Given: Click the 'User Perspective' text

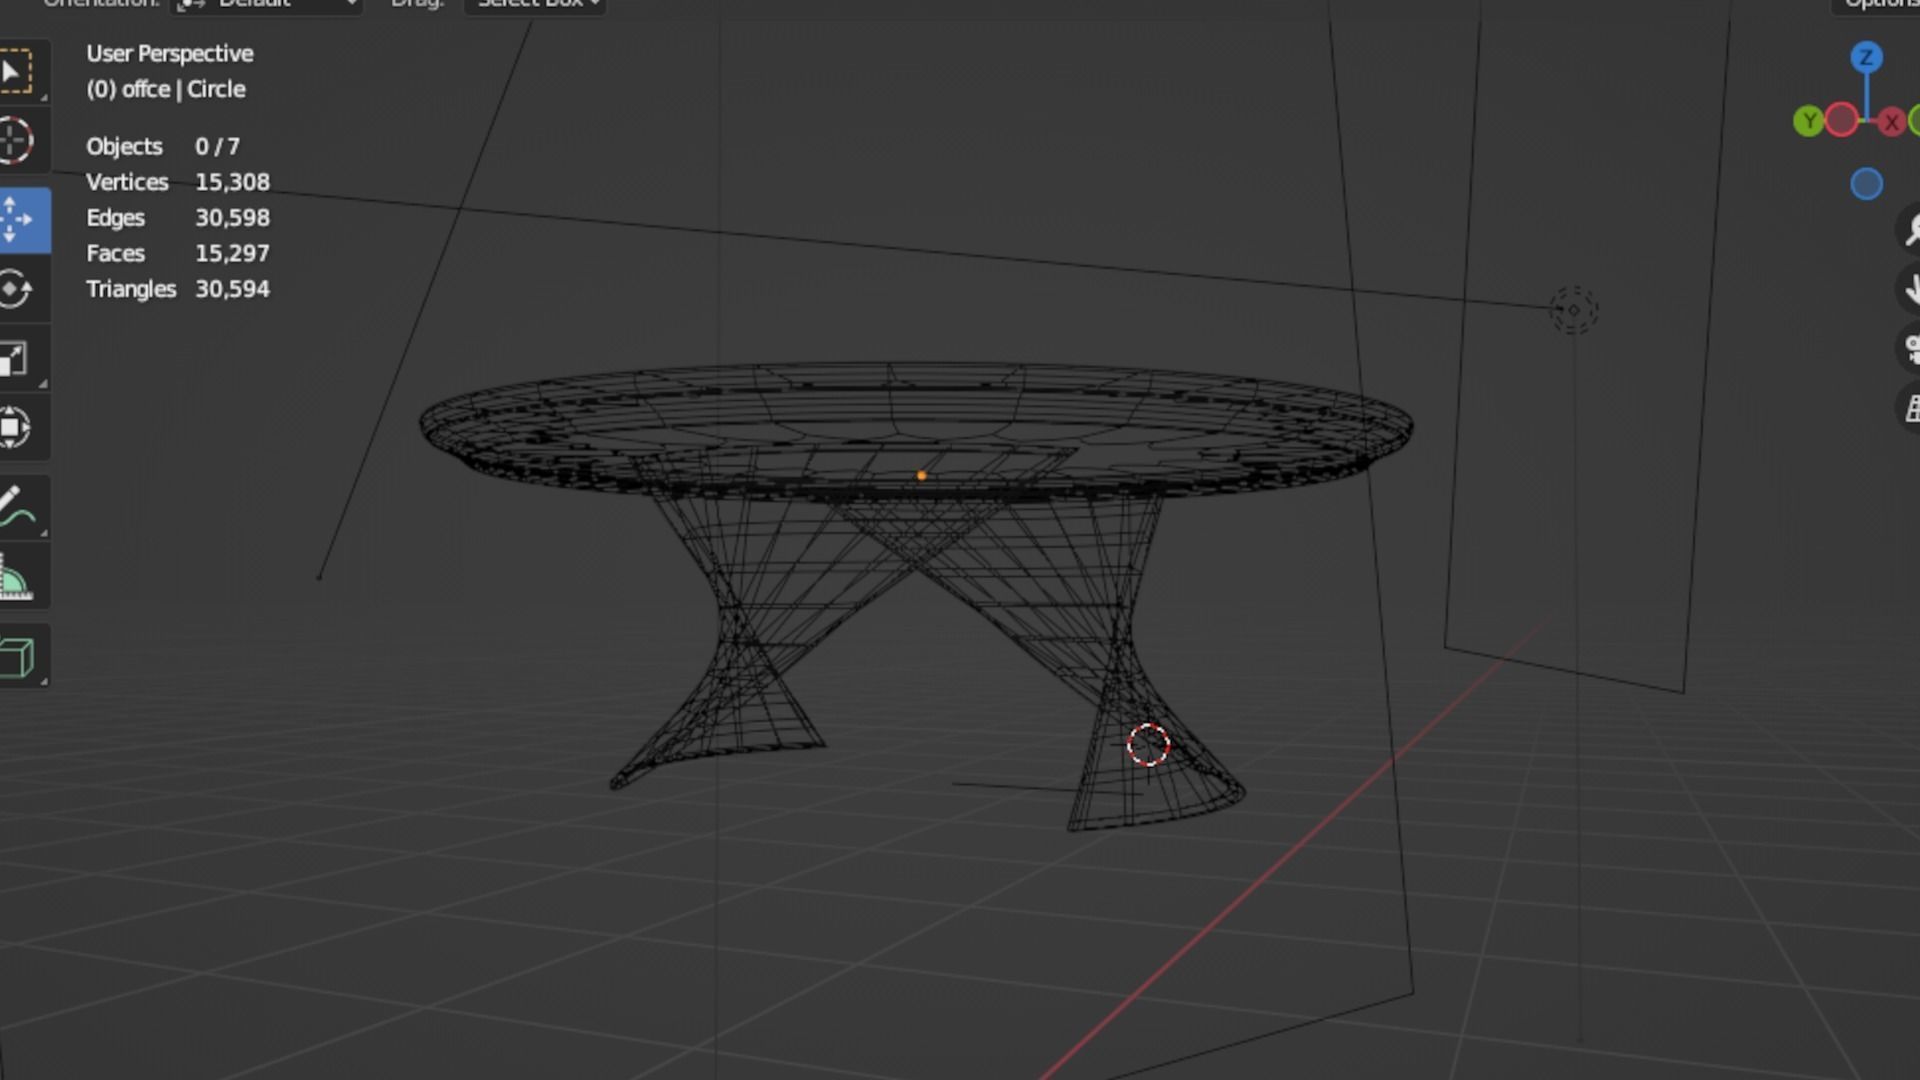Looking at the screenshot, I should 170,54.
